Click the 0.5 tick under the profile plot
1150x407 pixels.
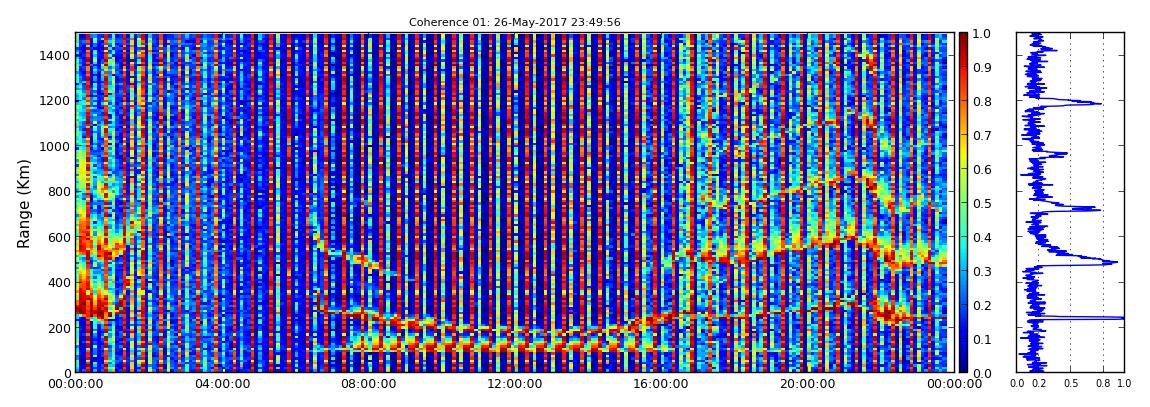[x=1071, y=384]
